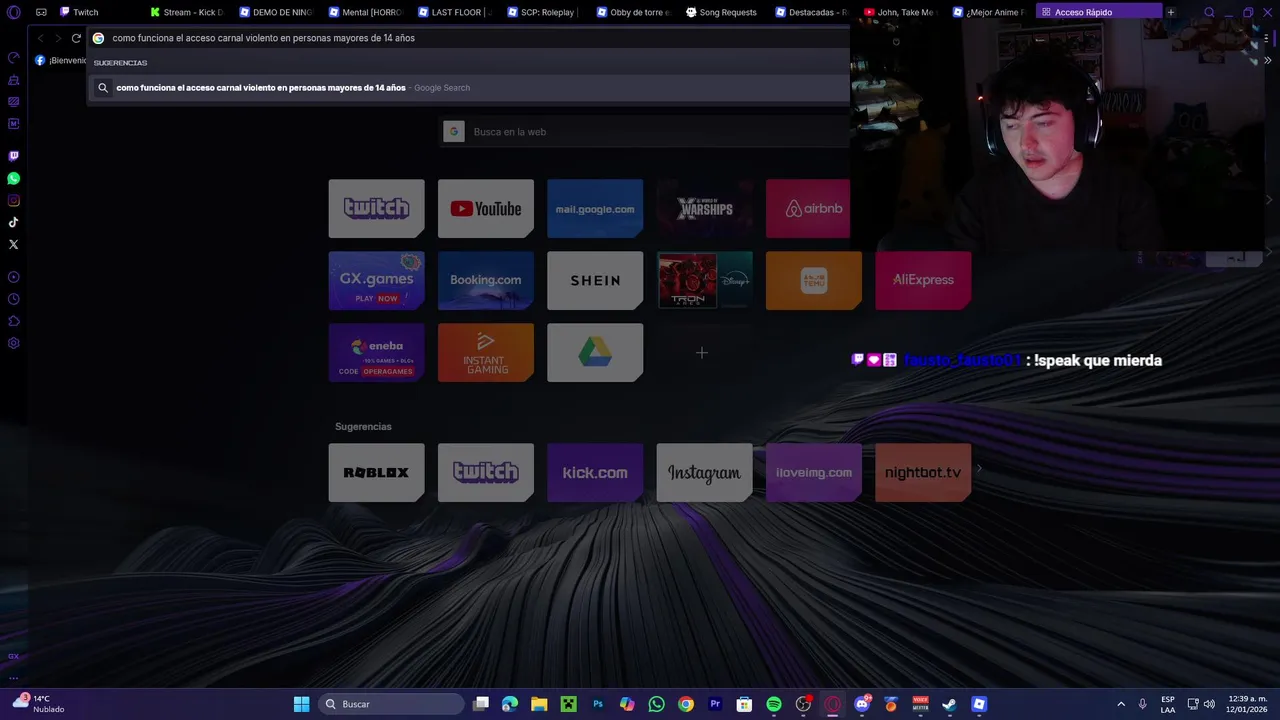
Task: Open Google Chrome from the taskbar
Action: pyautogui.click(x=686, y=704)
